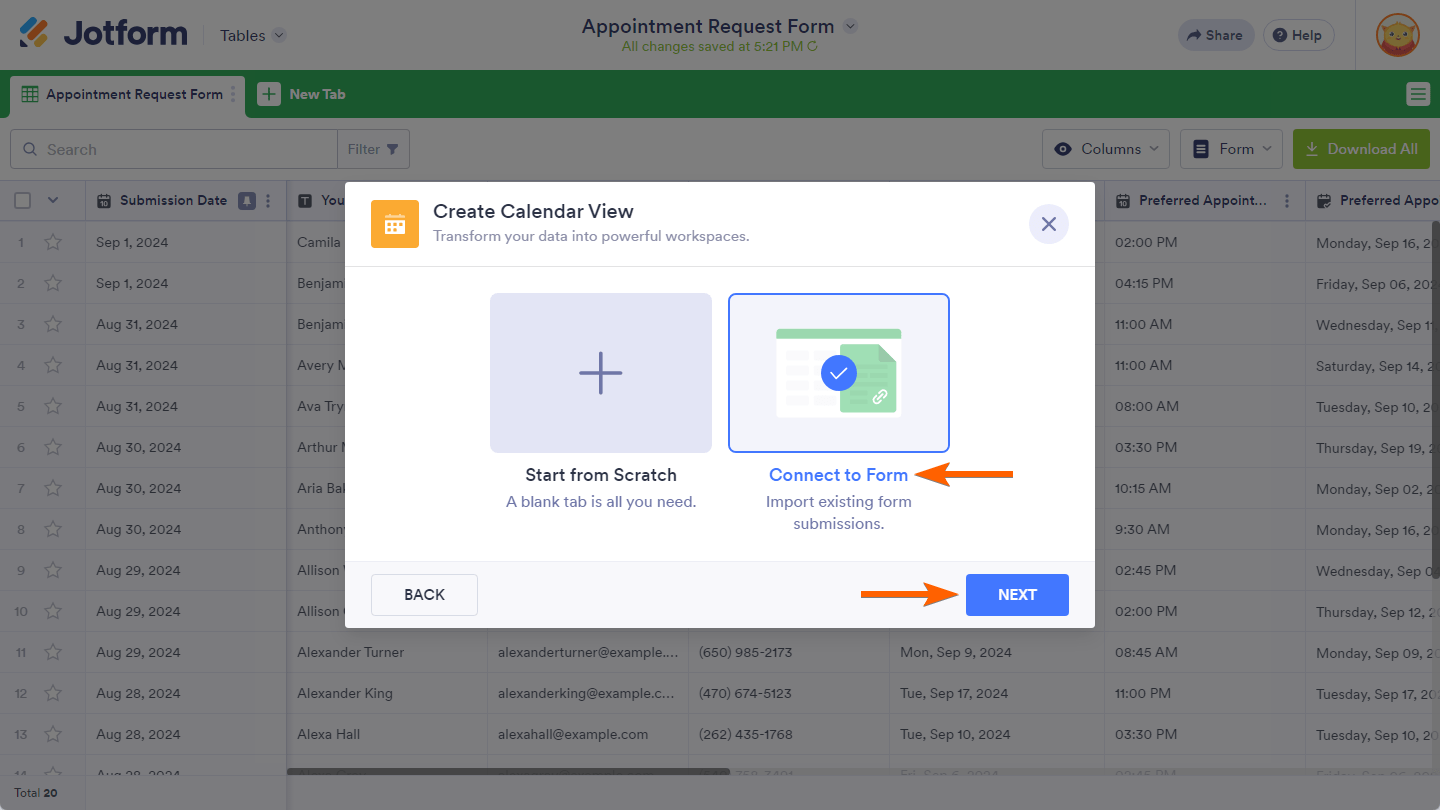1440x810 pixels.
Task: Click the bell icon in Submission Date header
Action: 247,201
